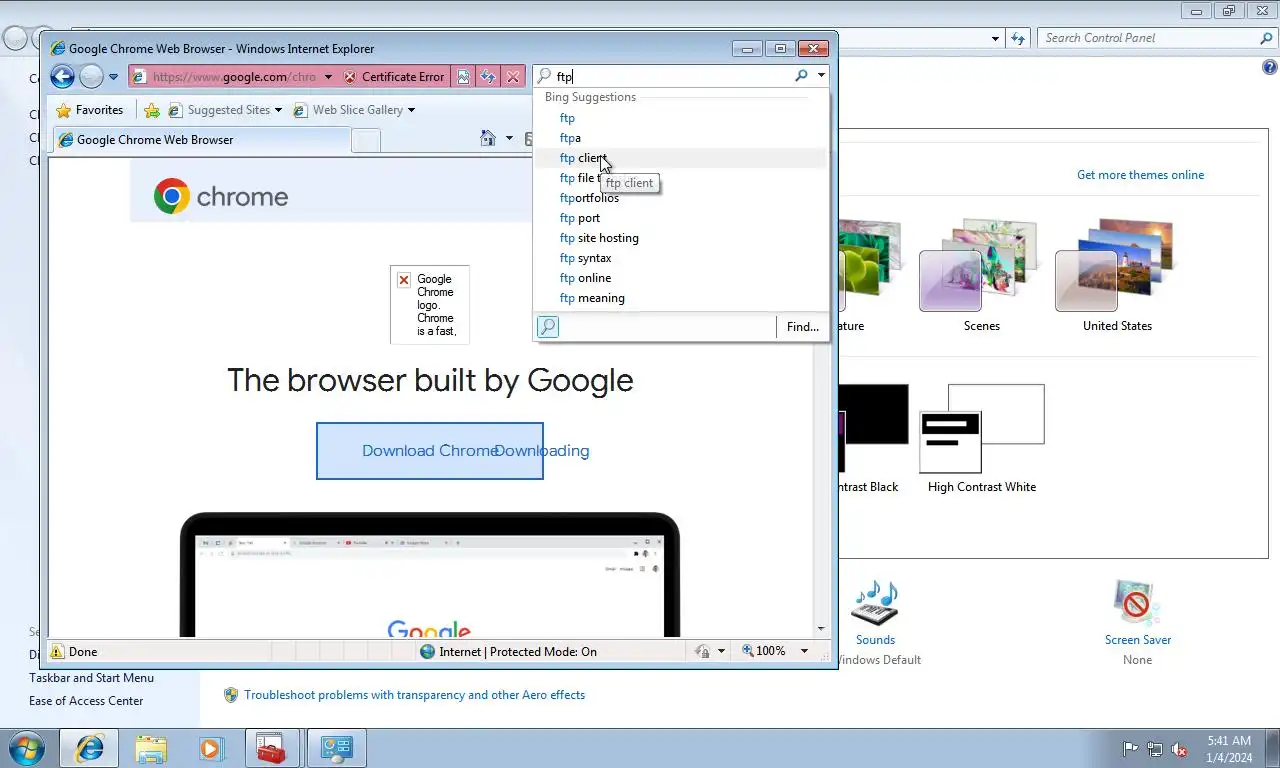
Task: Click the Download Chrome button
Action: (430, 451)
